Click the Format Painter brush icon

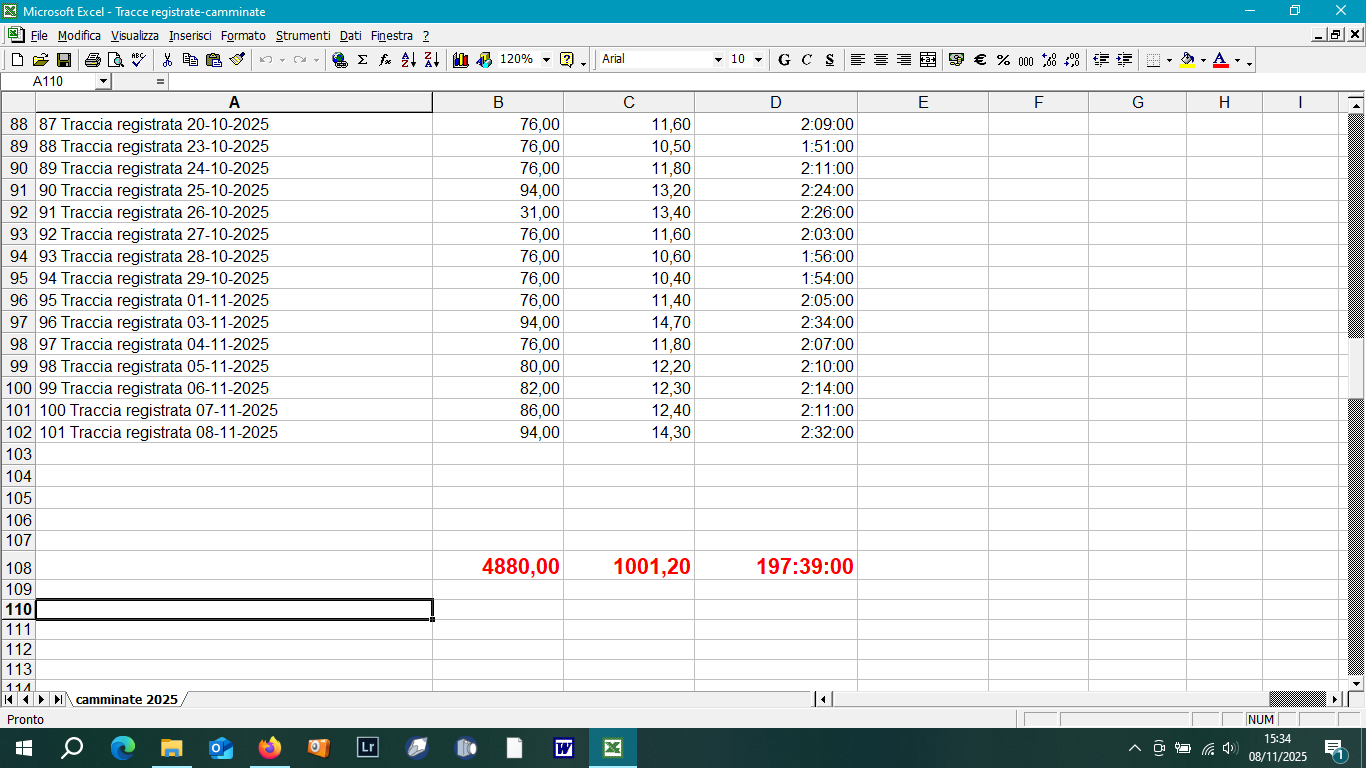point(237,60)
